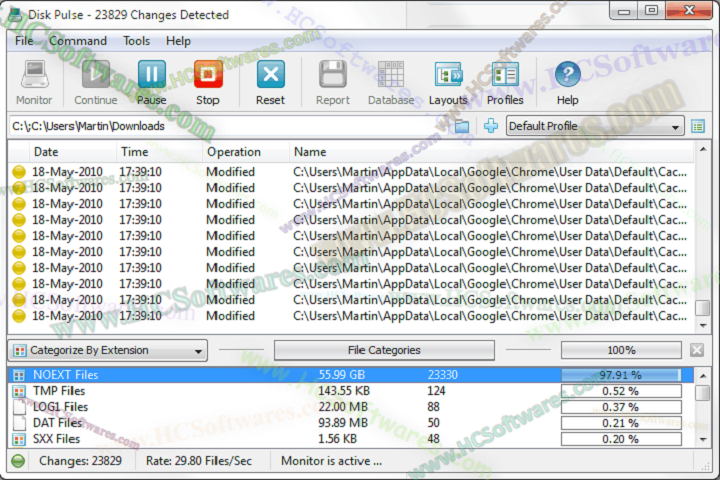Open the Report toolbar icon

pos(332,74)
